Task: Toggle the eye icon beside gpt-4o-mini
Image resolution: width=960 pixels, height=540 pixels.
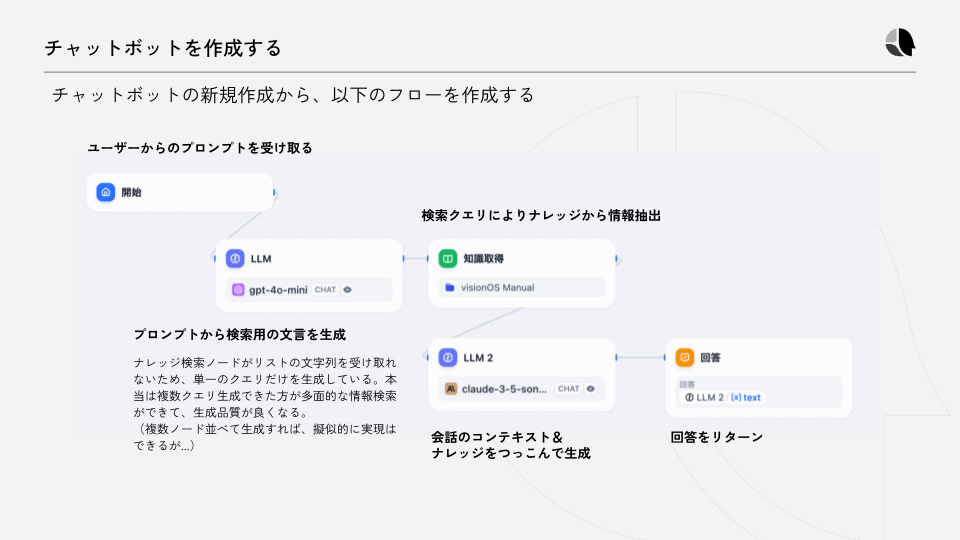Action: 348,290
